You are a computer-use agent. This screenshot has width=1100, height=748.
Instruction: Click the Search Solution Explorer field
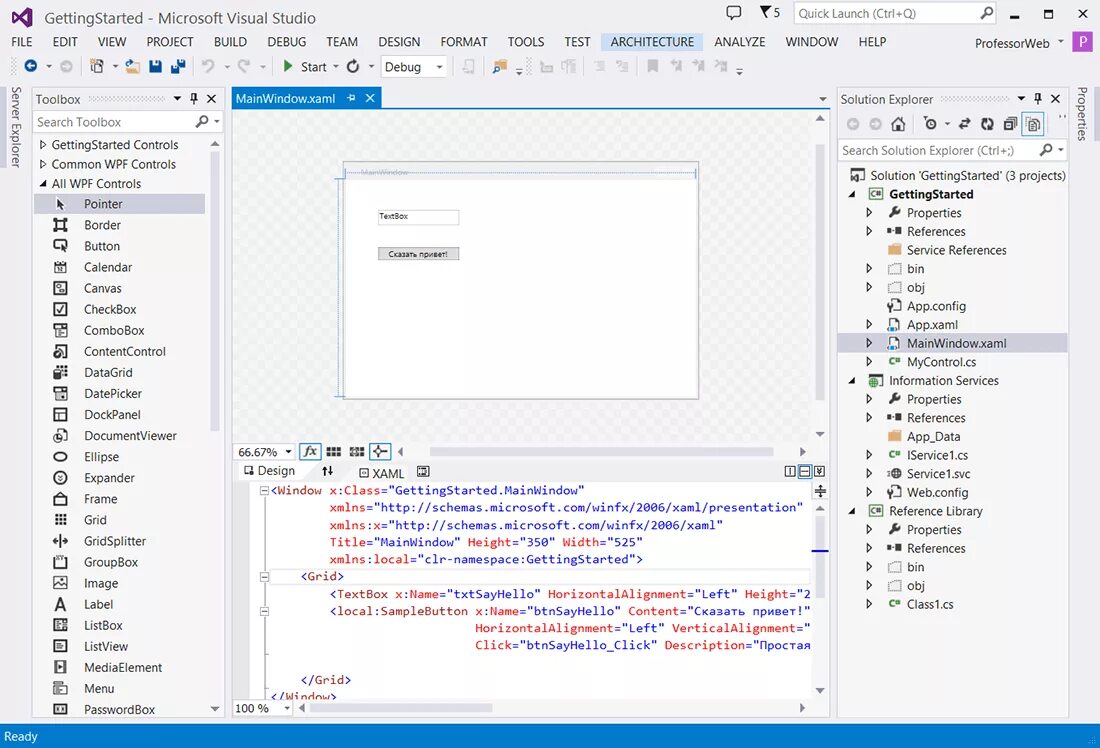point(952,150)
